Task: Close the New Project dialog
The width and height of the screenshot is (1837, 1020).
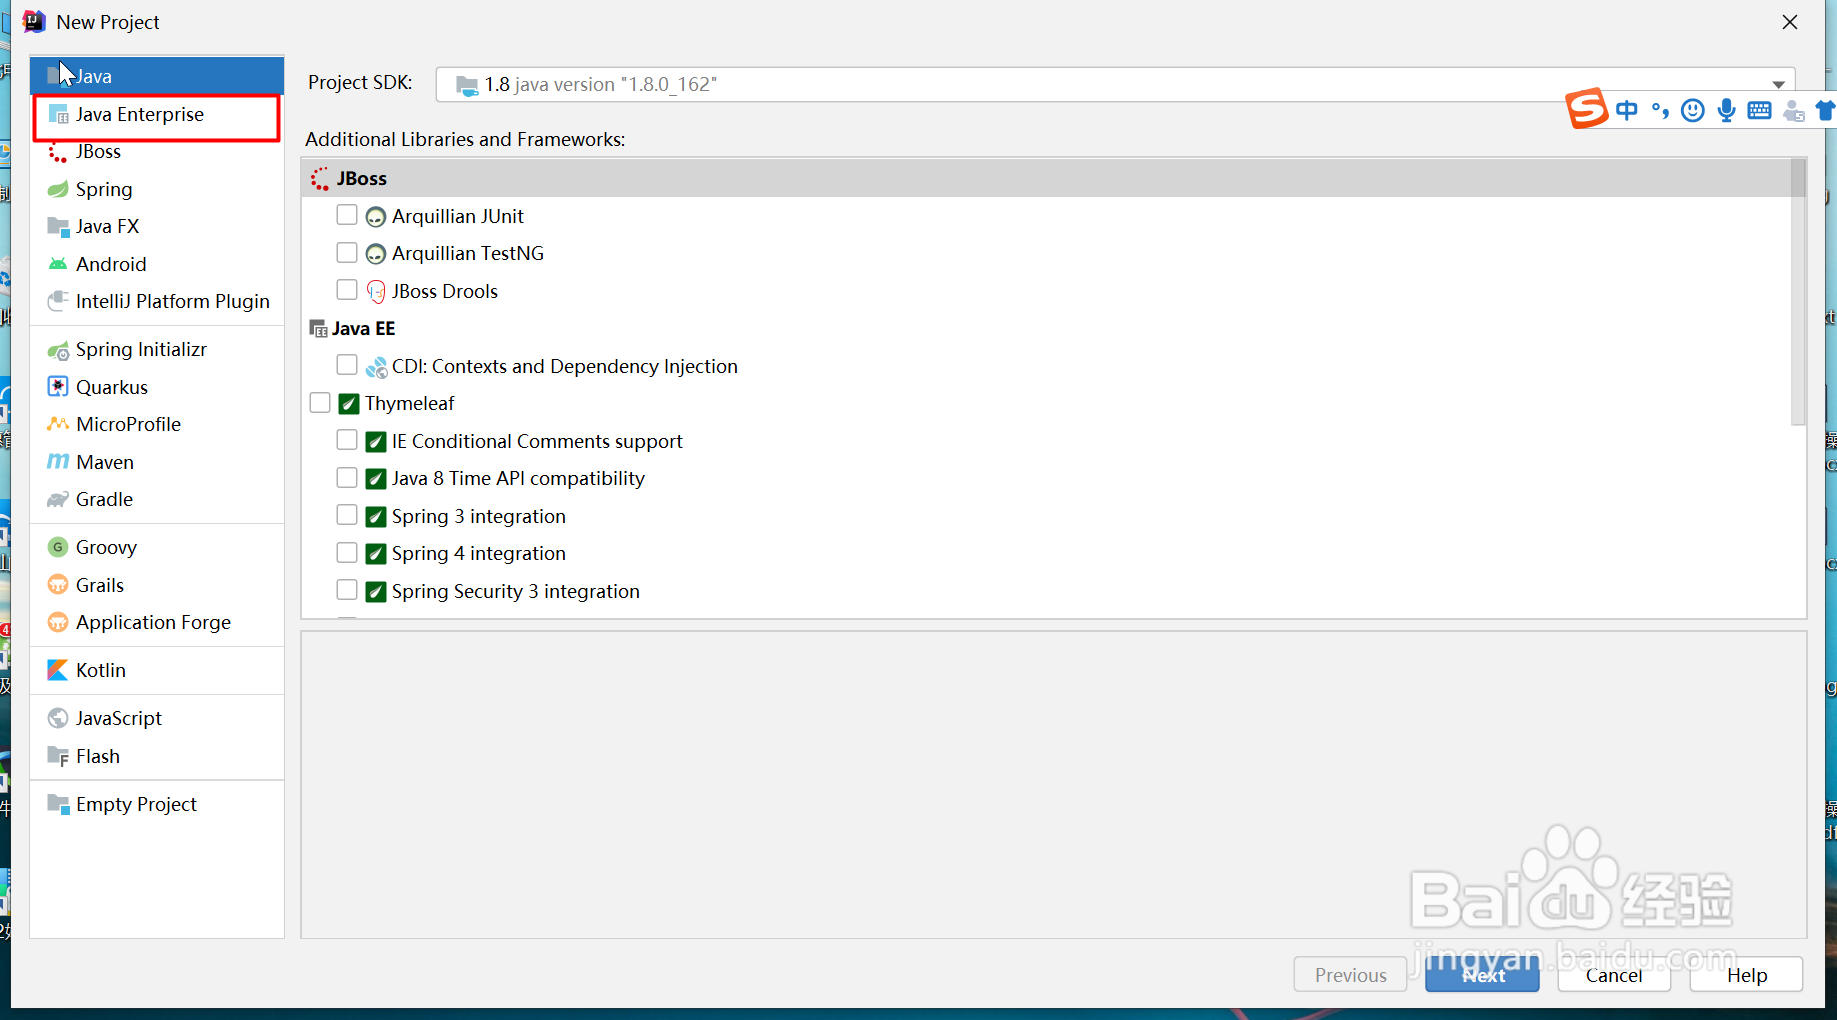Action: (1790, 22)
